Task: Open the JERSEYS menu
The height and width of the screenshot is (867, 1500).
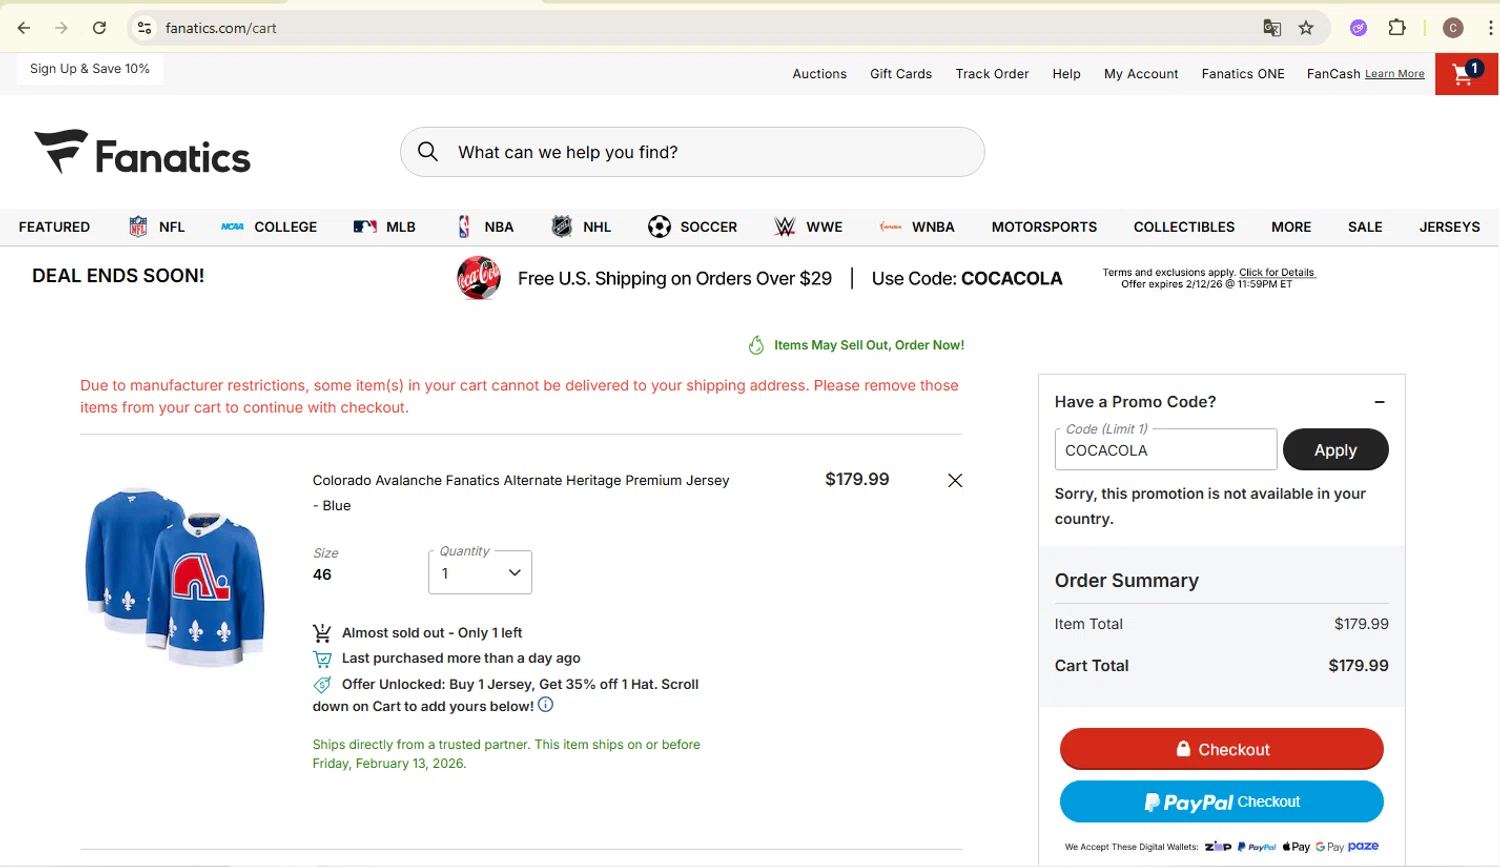Action: tap(1449, 227)
